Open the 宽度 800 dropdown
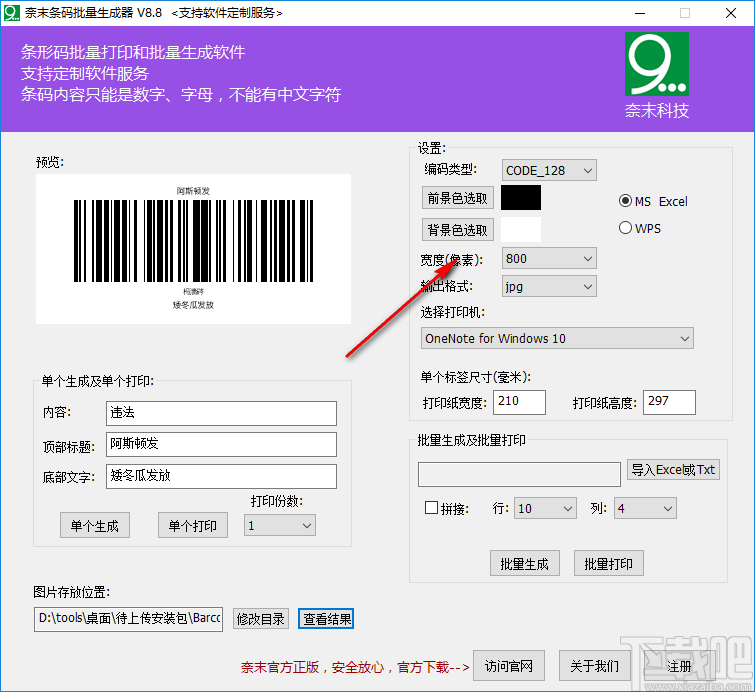Viewport: 755px width, 692px height. tap(549, 259)
